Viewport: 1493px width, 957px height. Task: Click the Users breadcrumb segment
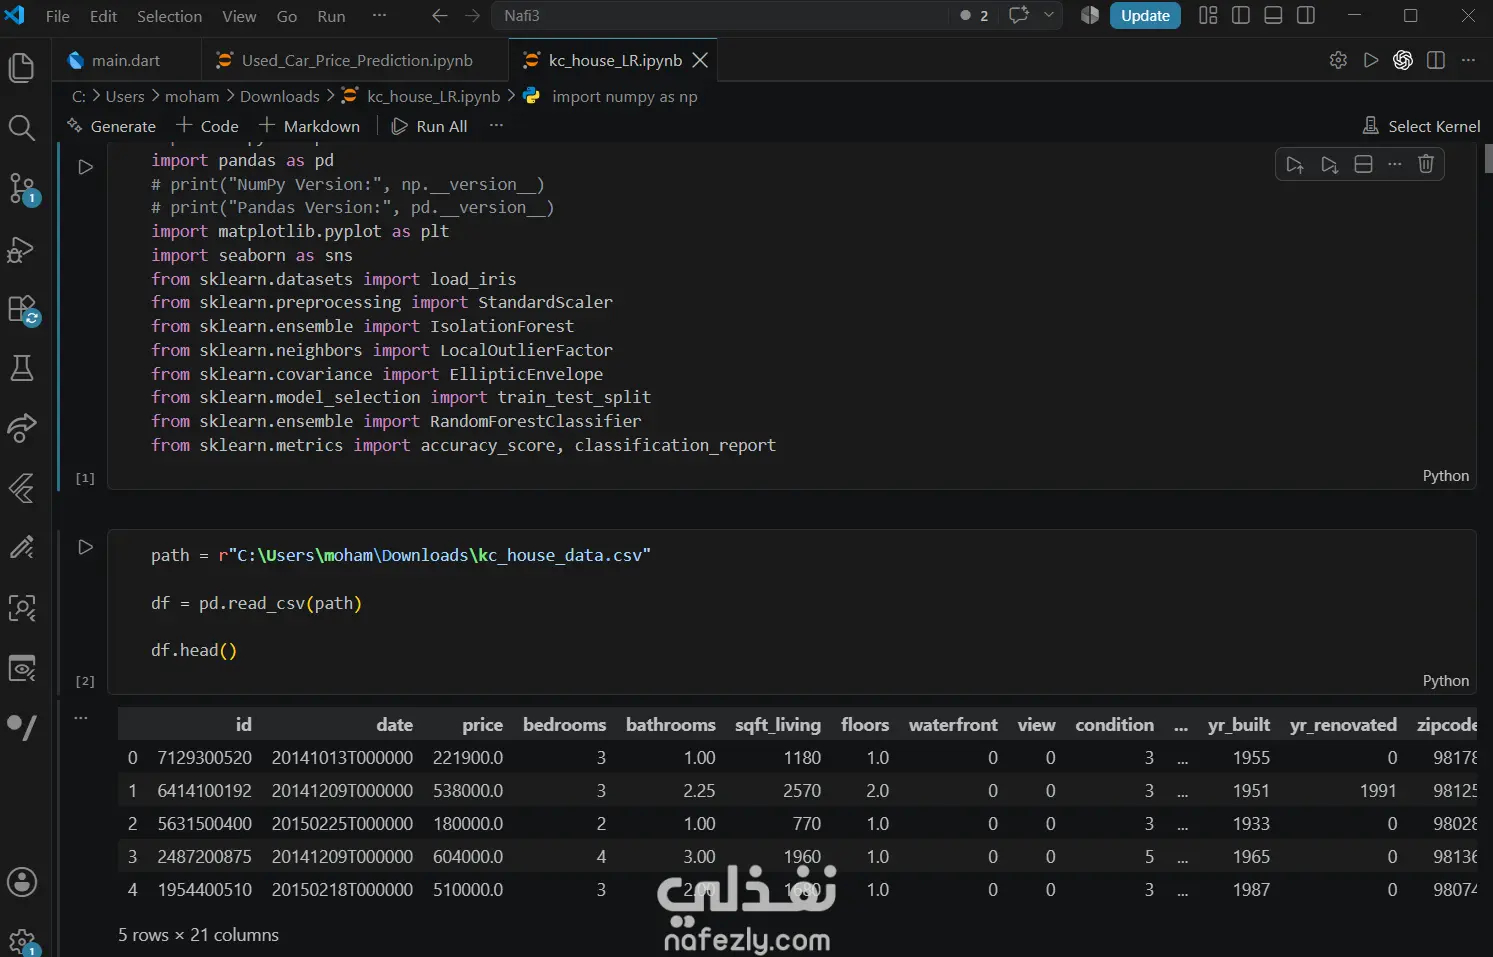(x=125, y=96)
